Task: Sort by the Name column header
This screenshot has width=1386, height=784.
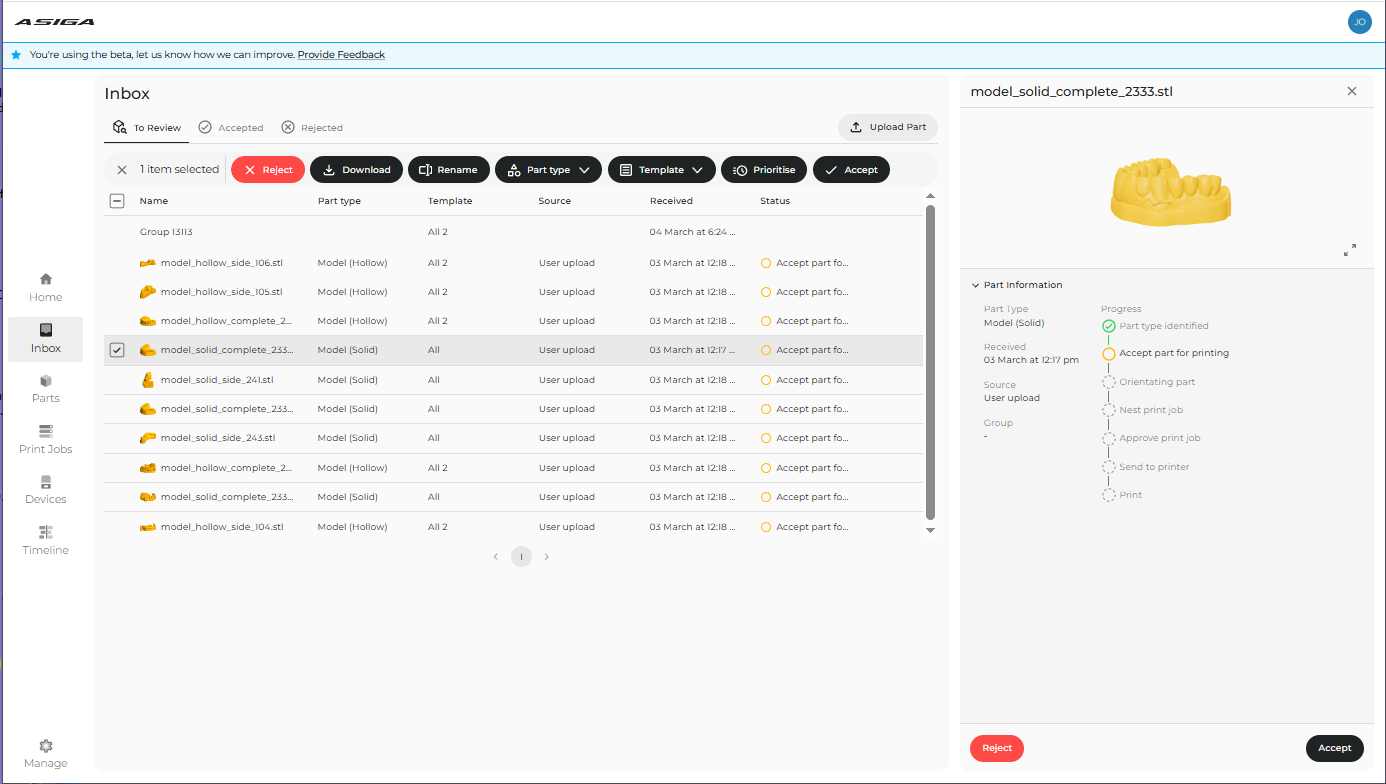Action: 154,201
